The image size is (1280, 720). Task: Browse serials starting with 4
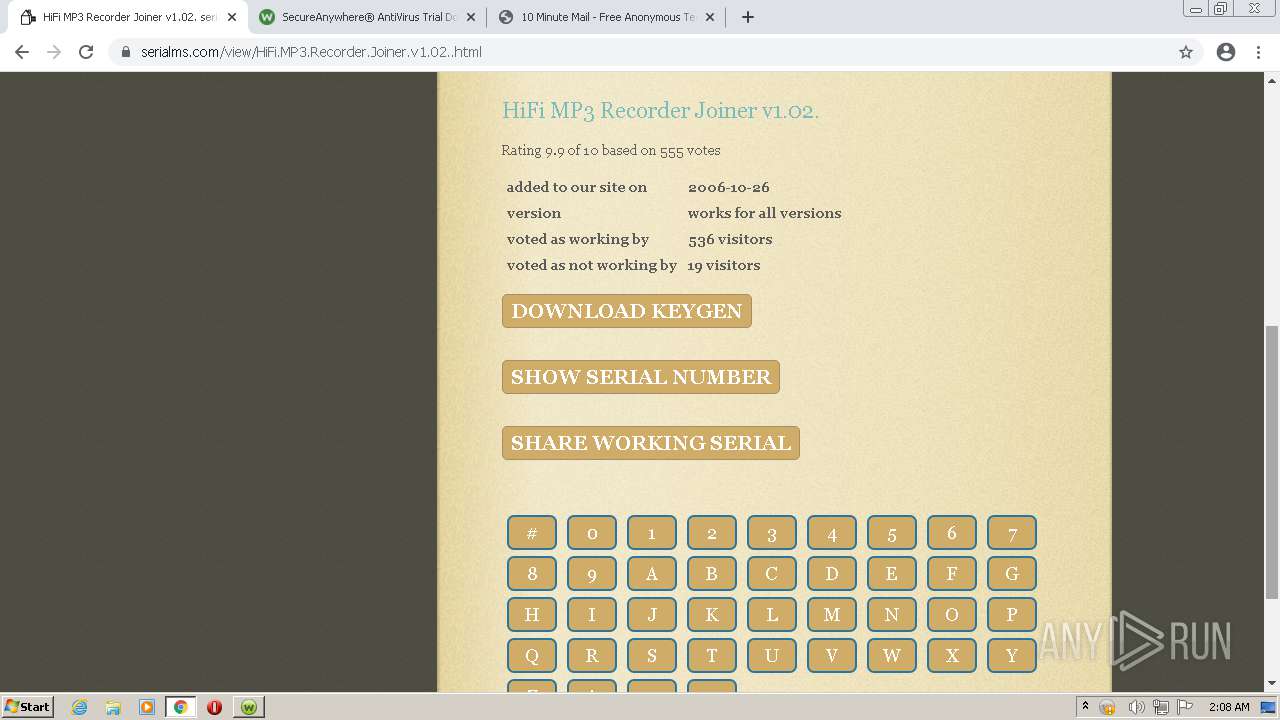click(x=832, y=533)
